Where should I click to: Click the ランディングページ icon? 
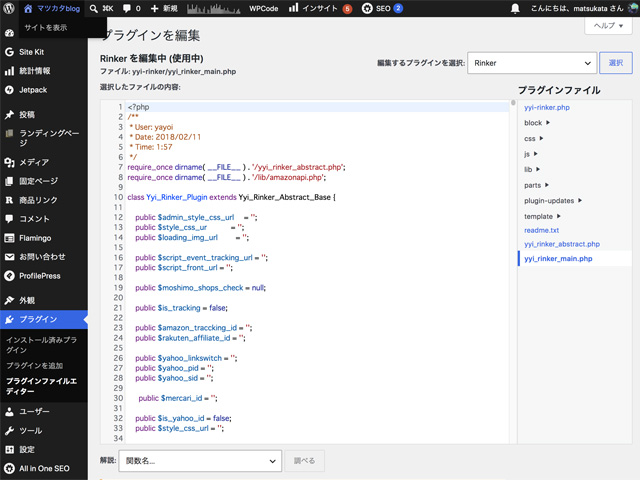click(x=9, y=133)
